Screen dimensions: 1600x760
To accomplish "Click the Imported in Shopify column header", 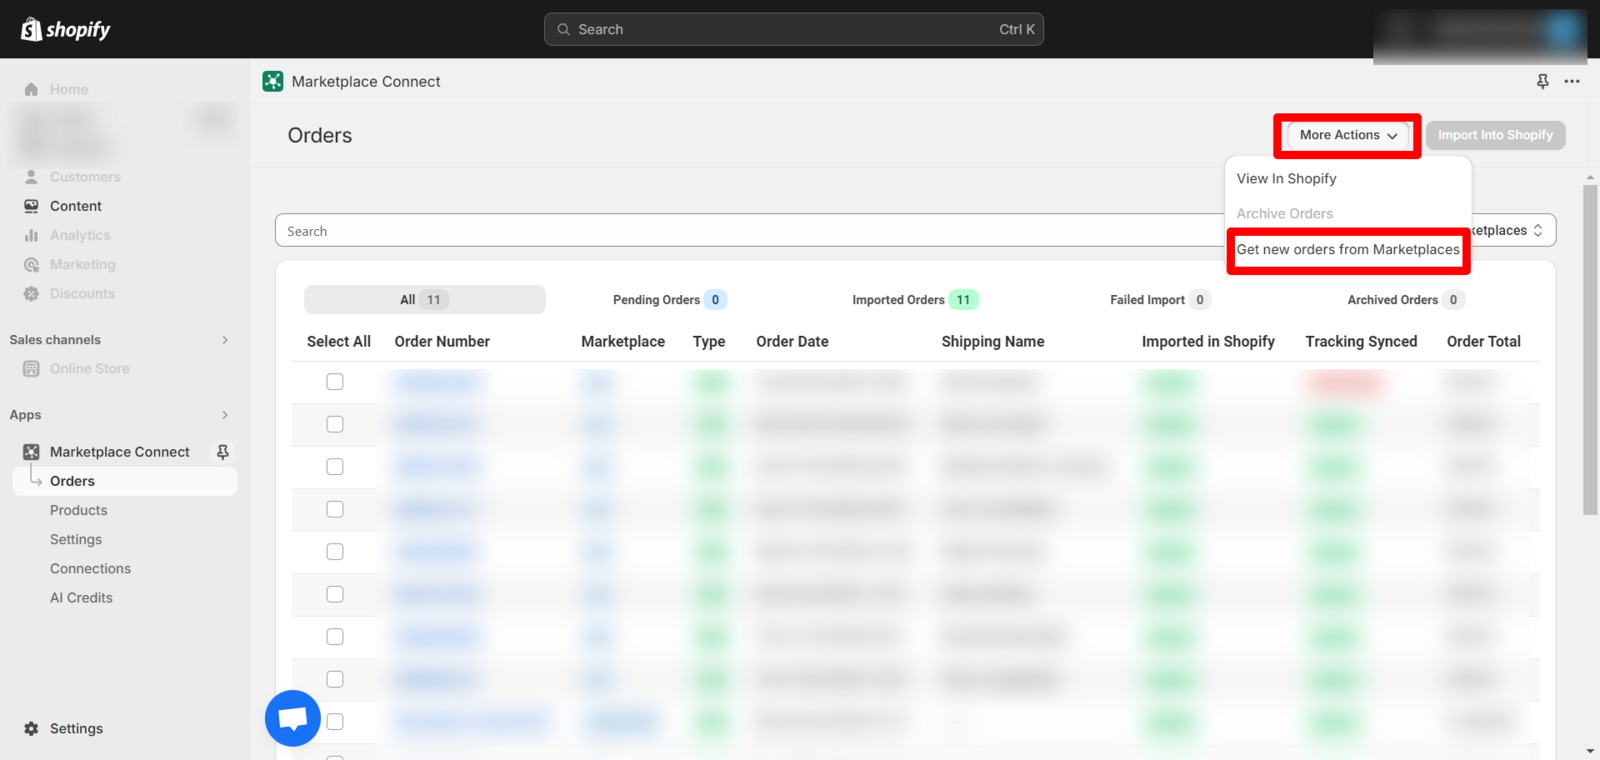I will [x=1208, y=341].
